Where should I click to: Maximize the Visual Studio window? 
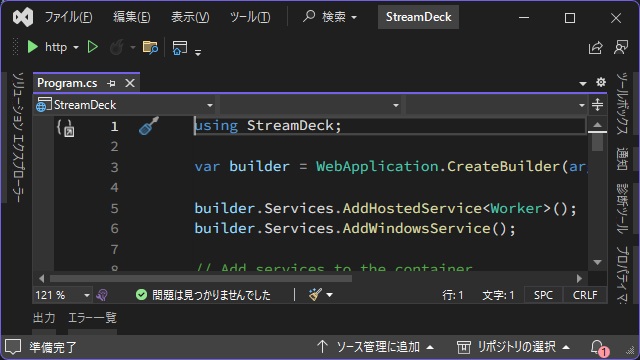tap(570, 18)
